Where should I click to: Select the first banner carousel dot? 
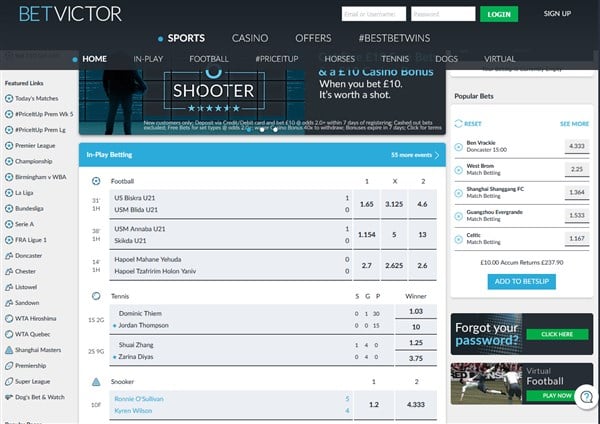249,130
